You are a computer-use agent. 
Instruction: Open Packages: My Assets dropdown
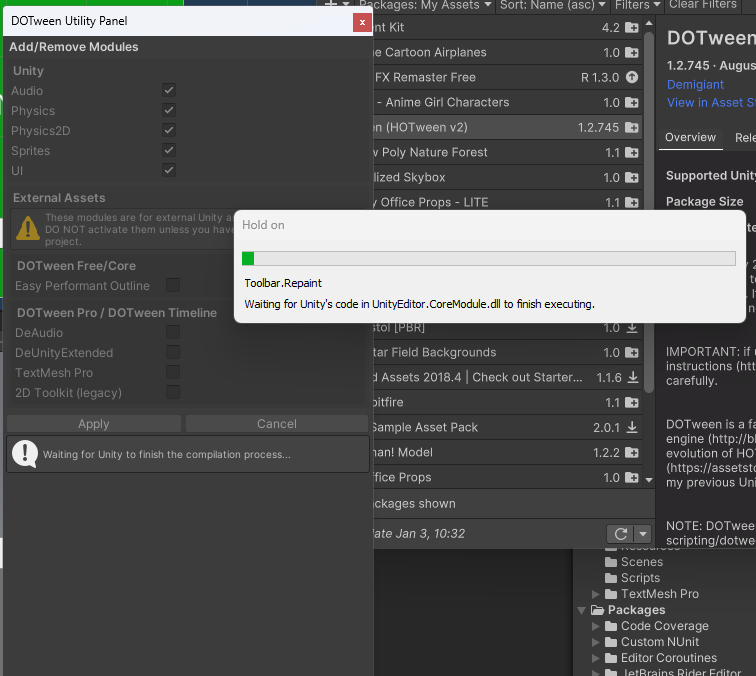tap(425, 5)
